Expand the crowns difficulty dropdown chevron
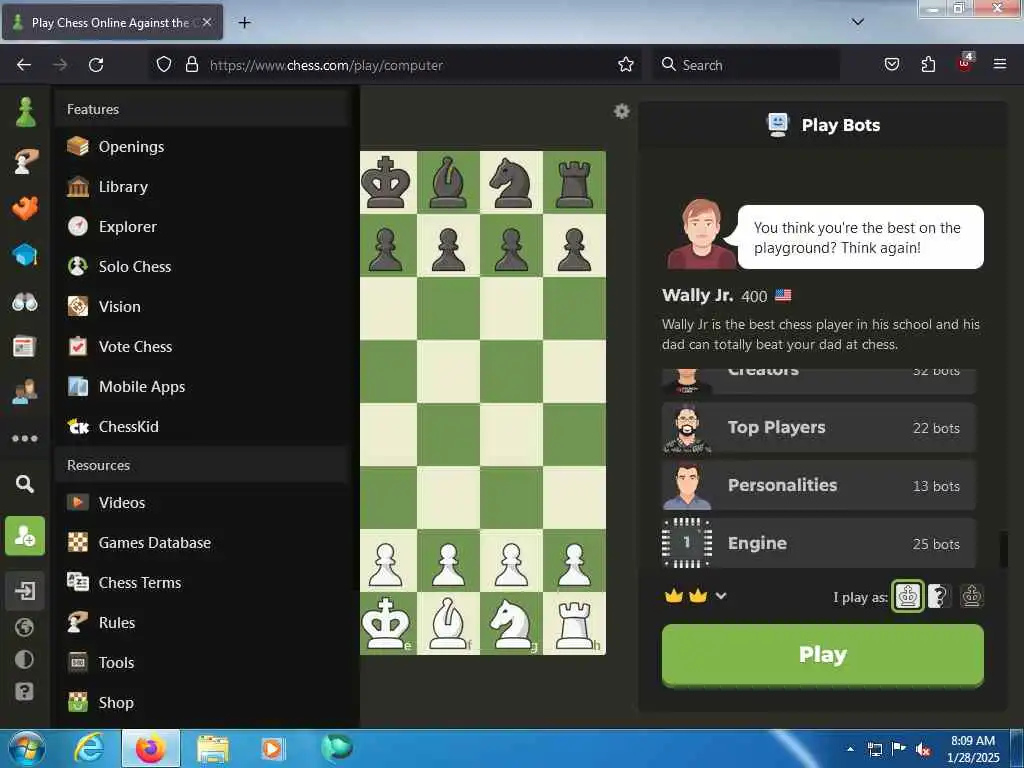 (x=721, y=596)
